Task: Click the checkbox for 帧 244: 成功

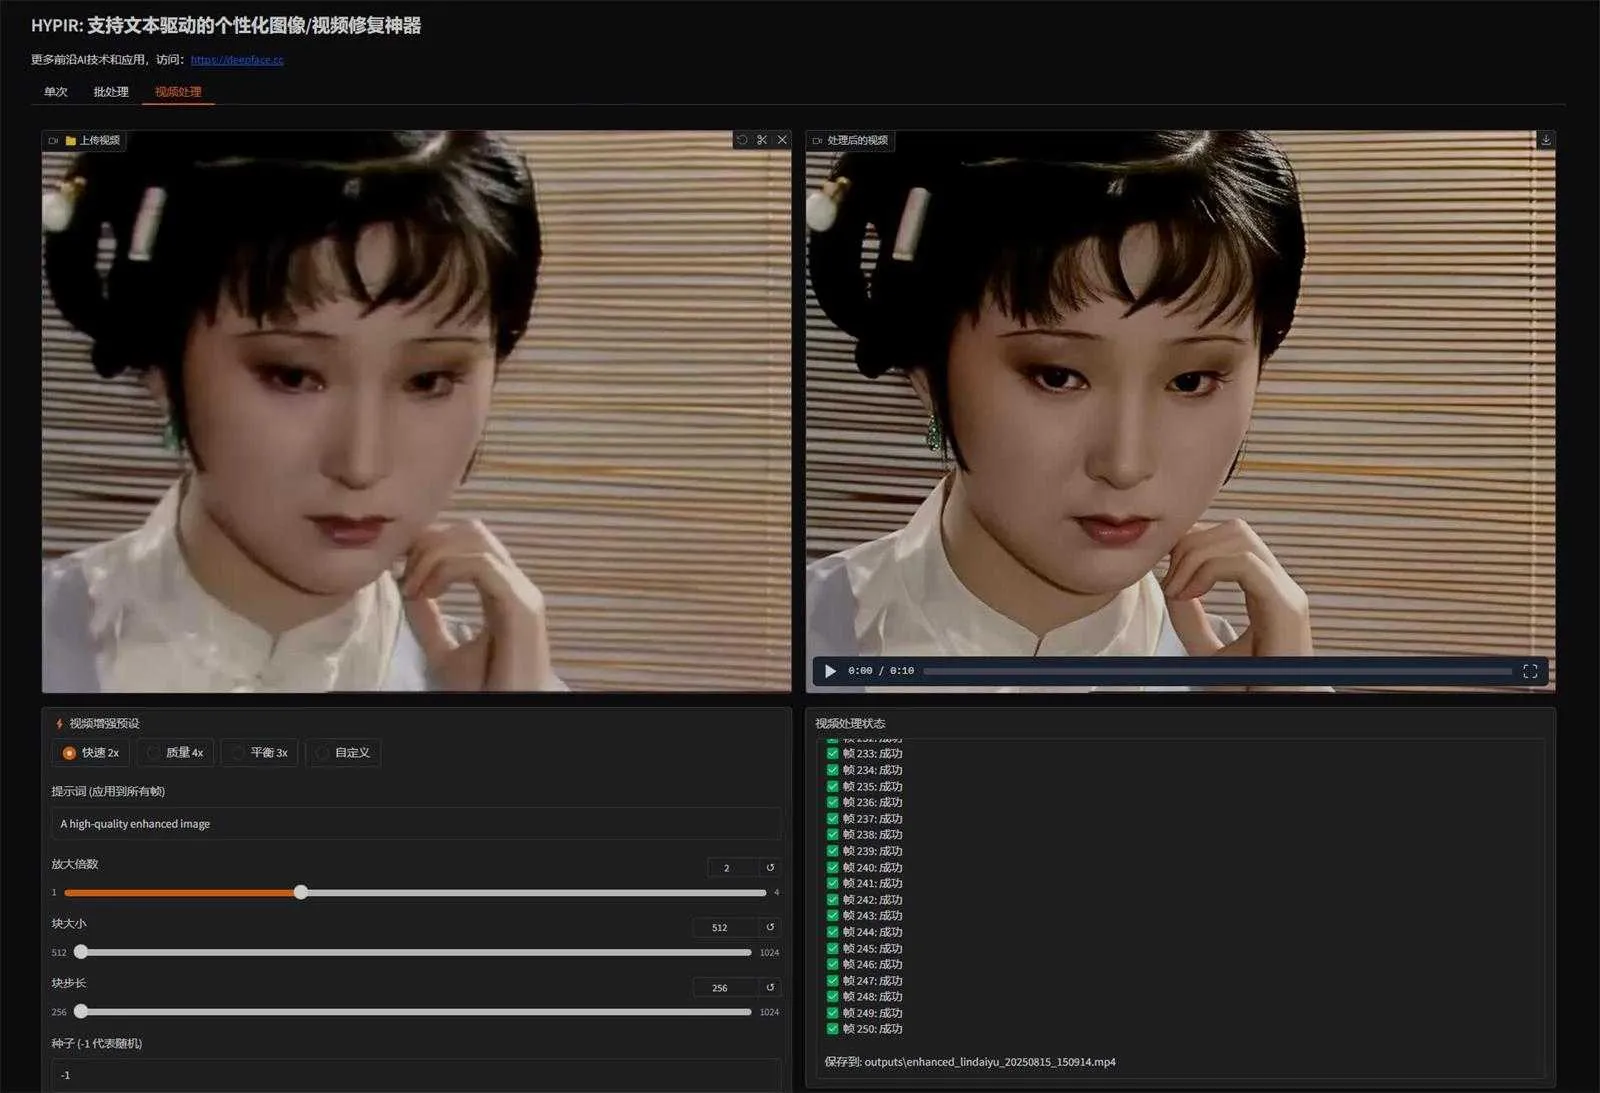Action: pos(832,932)
